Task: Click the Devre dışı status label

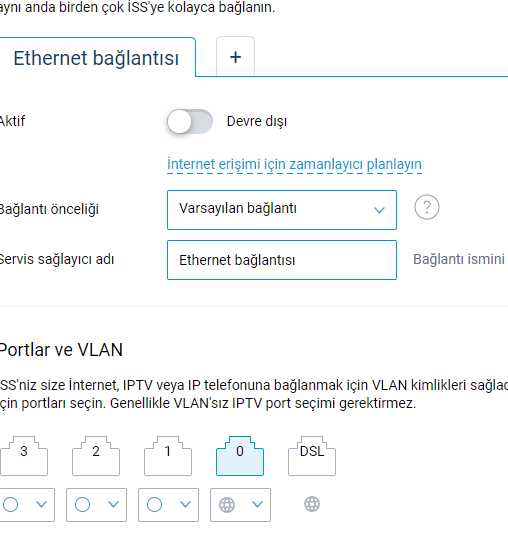Action: click(x=257, y=121)
